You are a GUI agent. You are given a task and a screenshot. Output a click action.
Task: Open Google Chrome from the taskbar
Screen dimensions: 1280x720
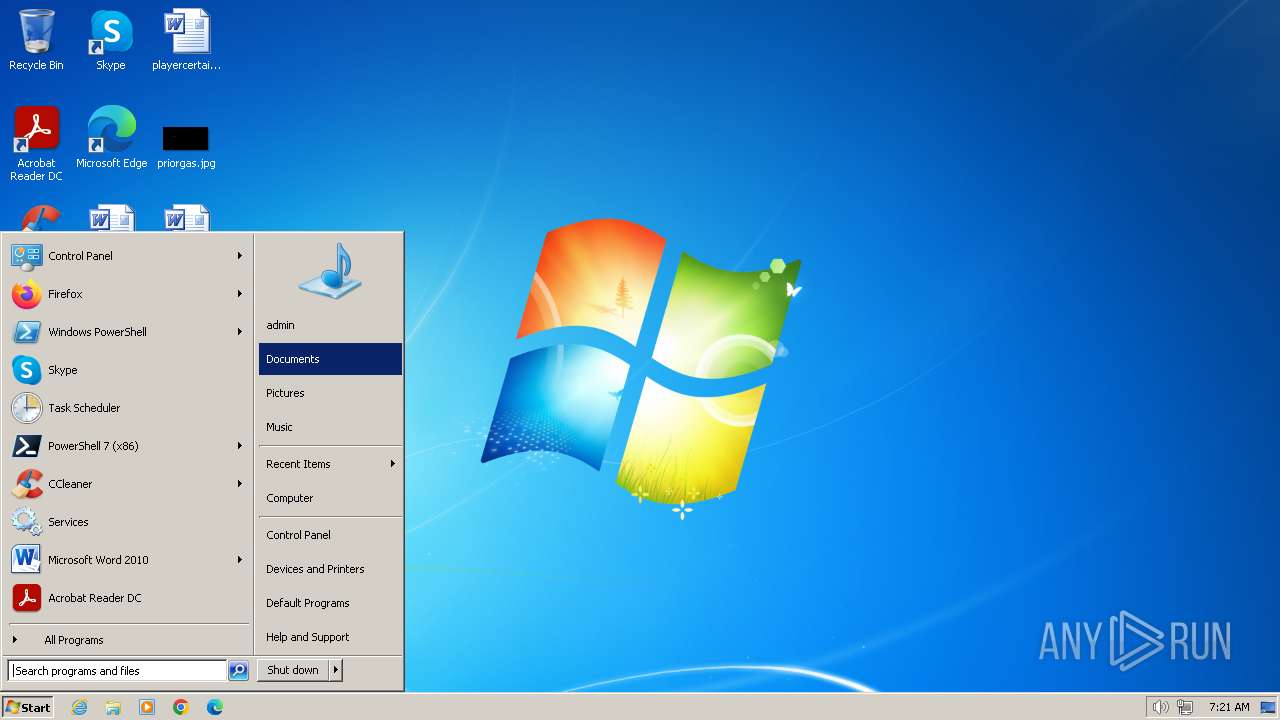click(181, 707)
